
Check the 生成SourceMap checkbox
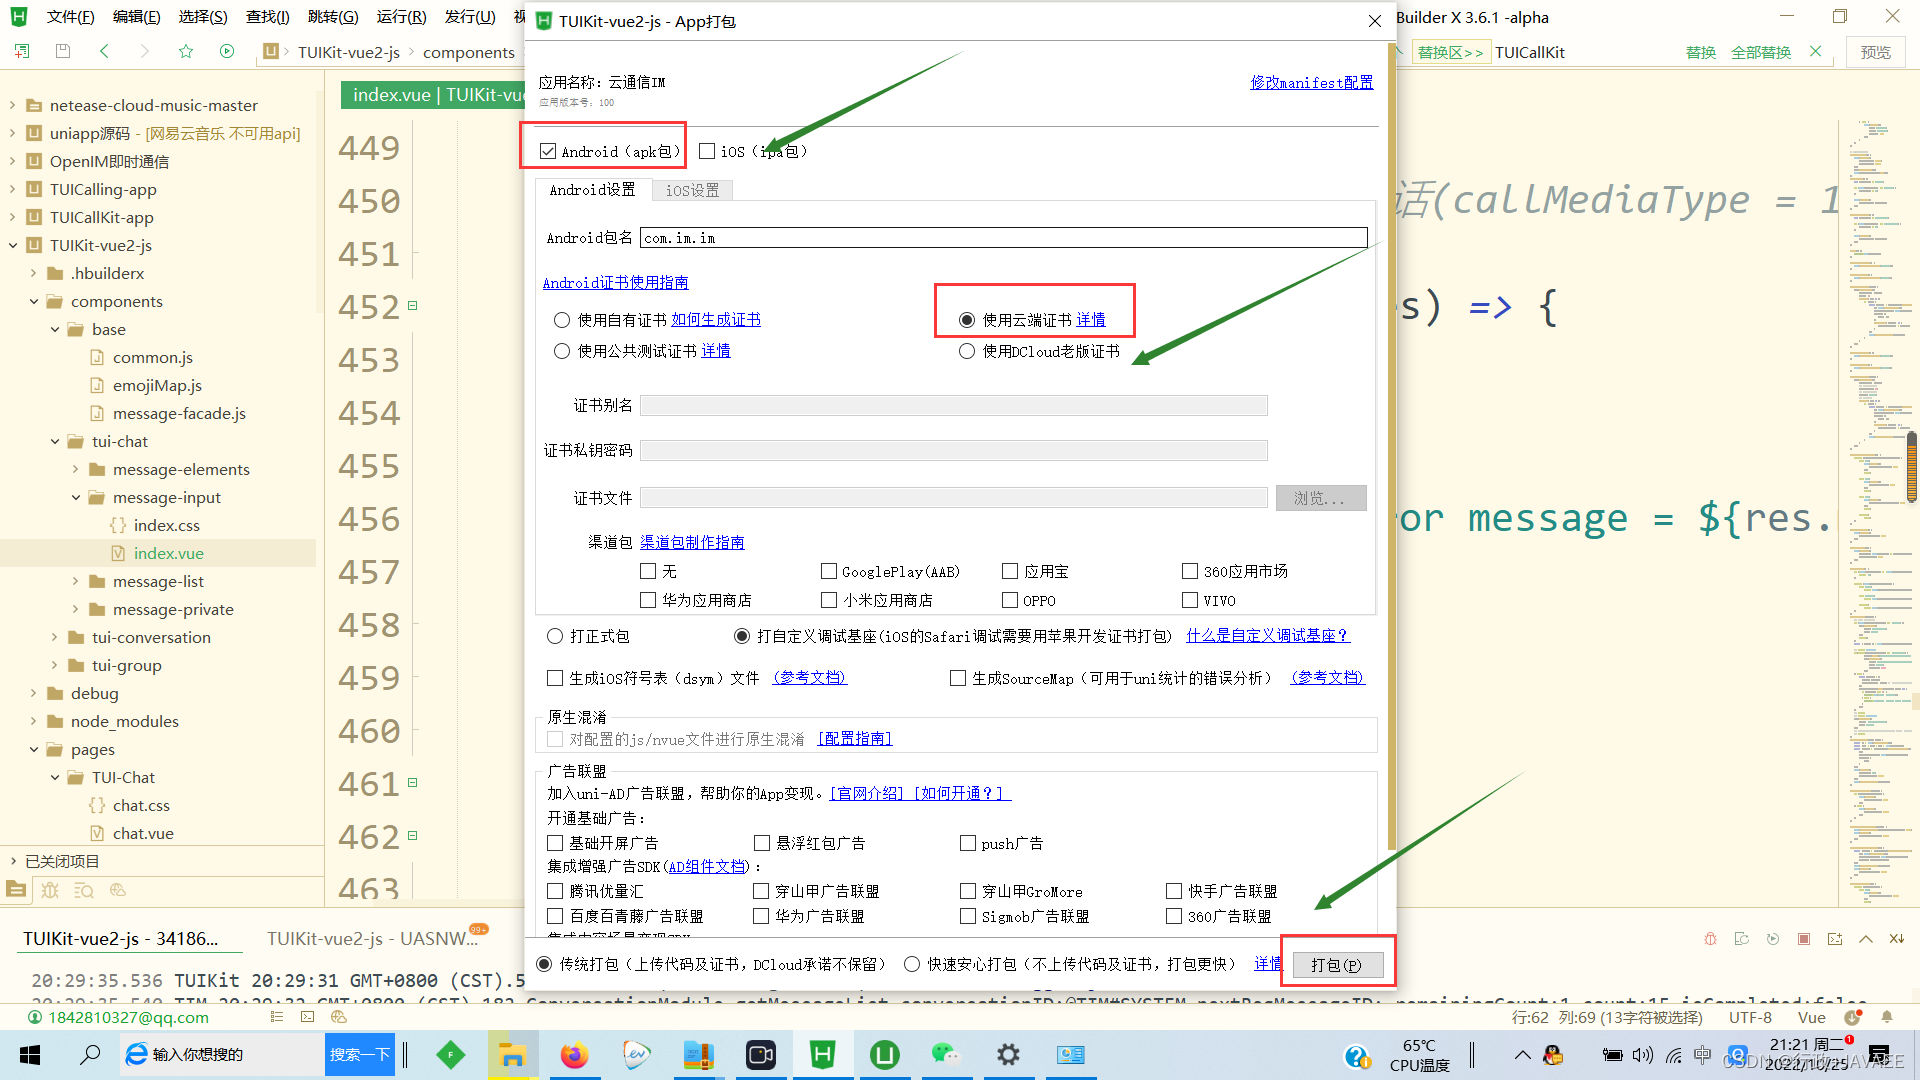[958, 678]
